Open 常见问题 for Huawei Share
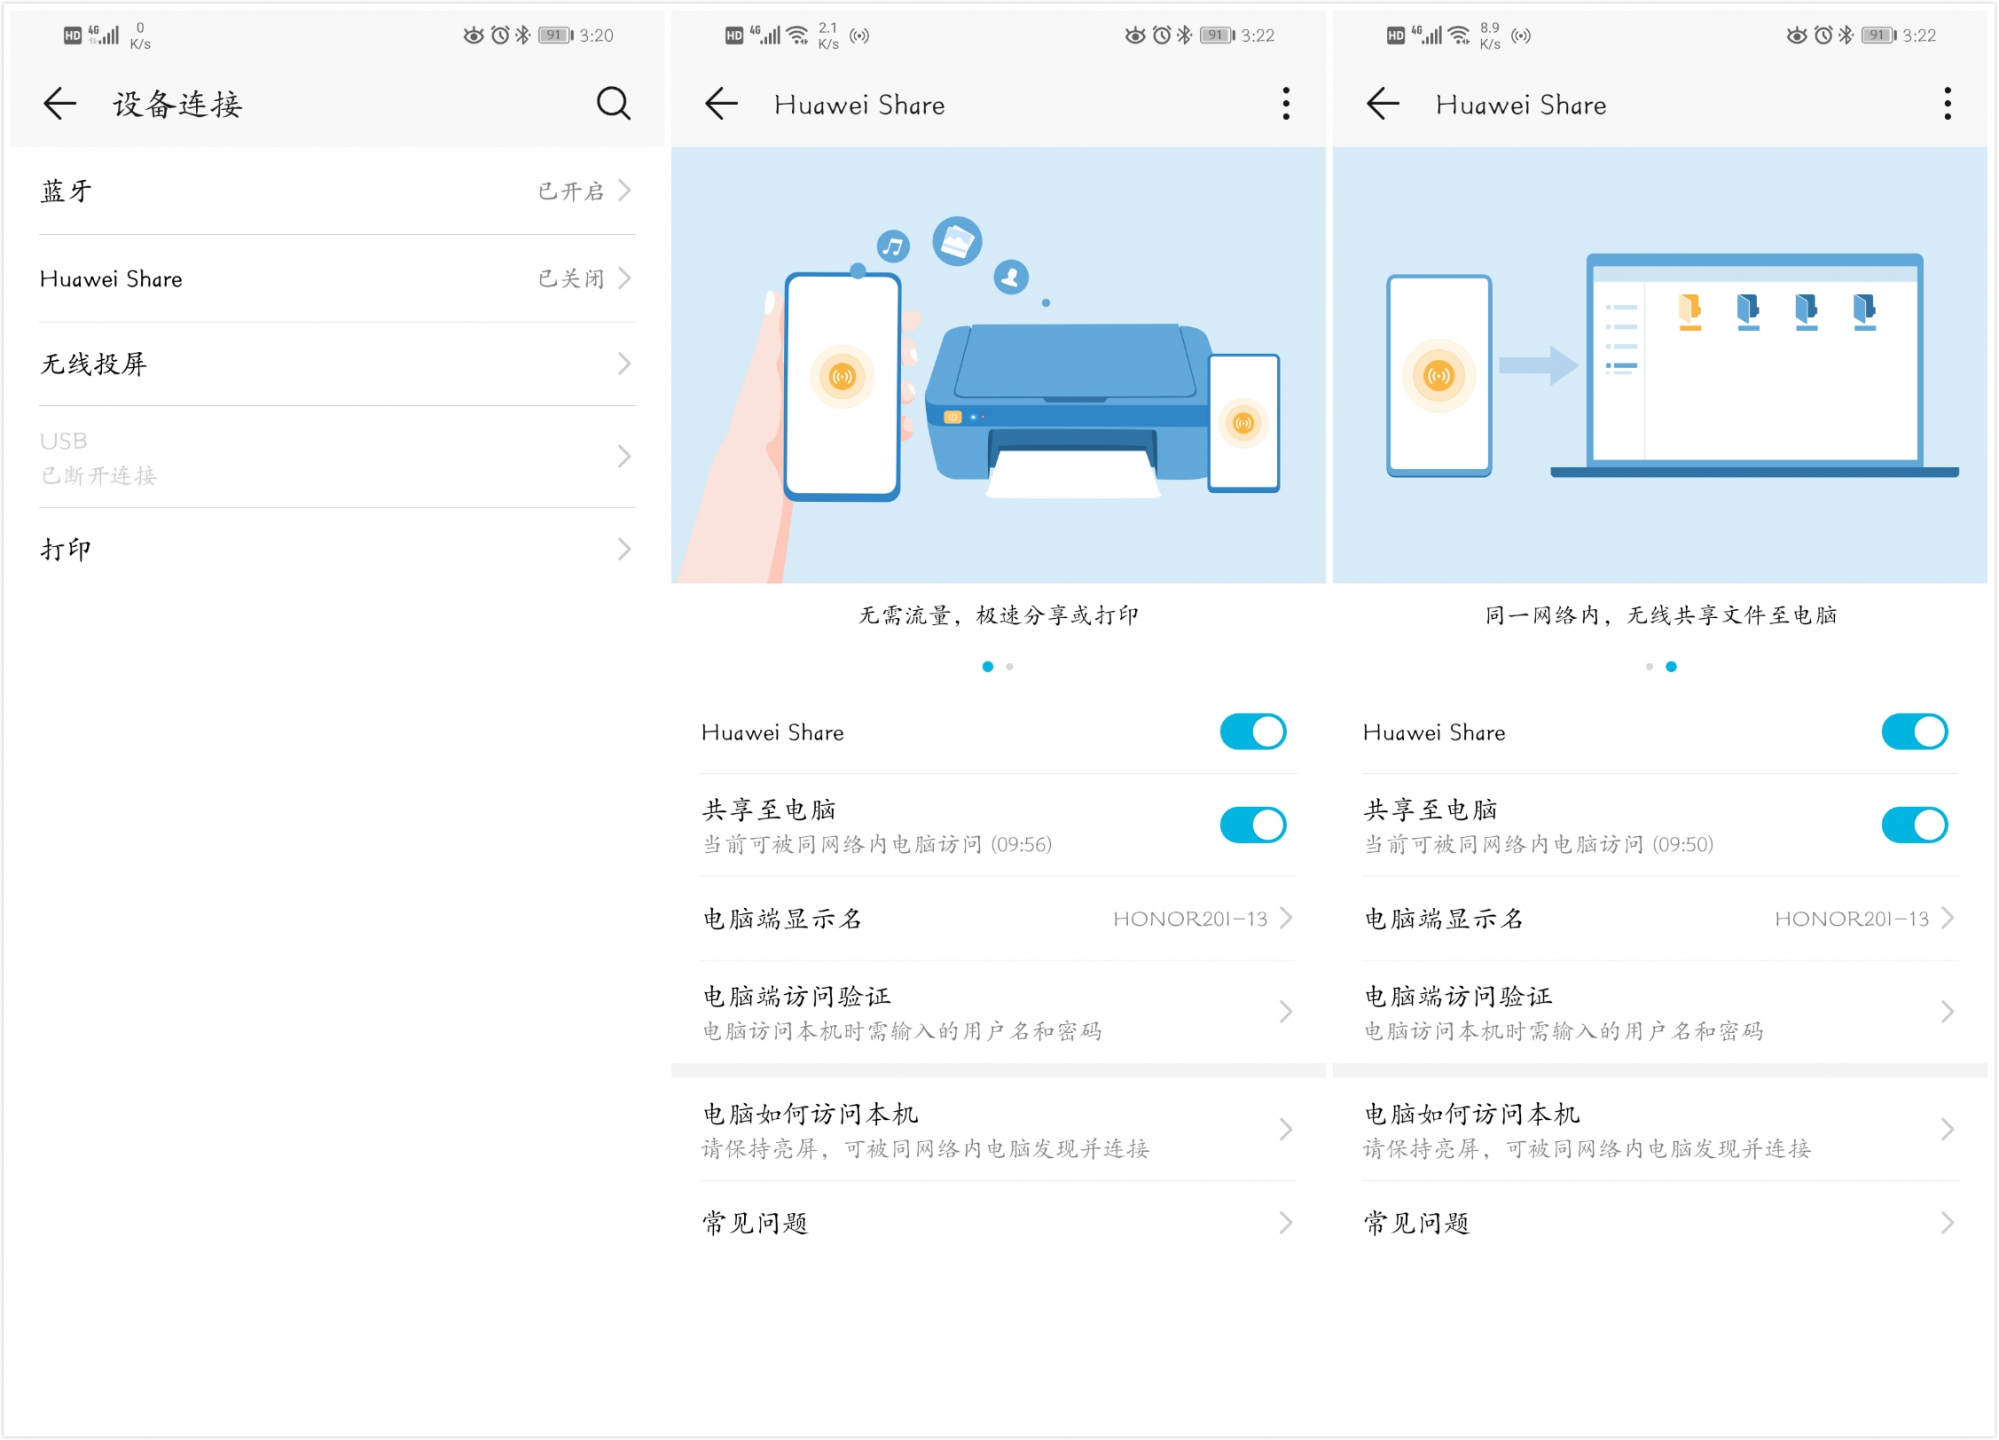Screen dimensions: 1999x1440 click(x=997, y=1221)
